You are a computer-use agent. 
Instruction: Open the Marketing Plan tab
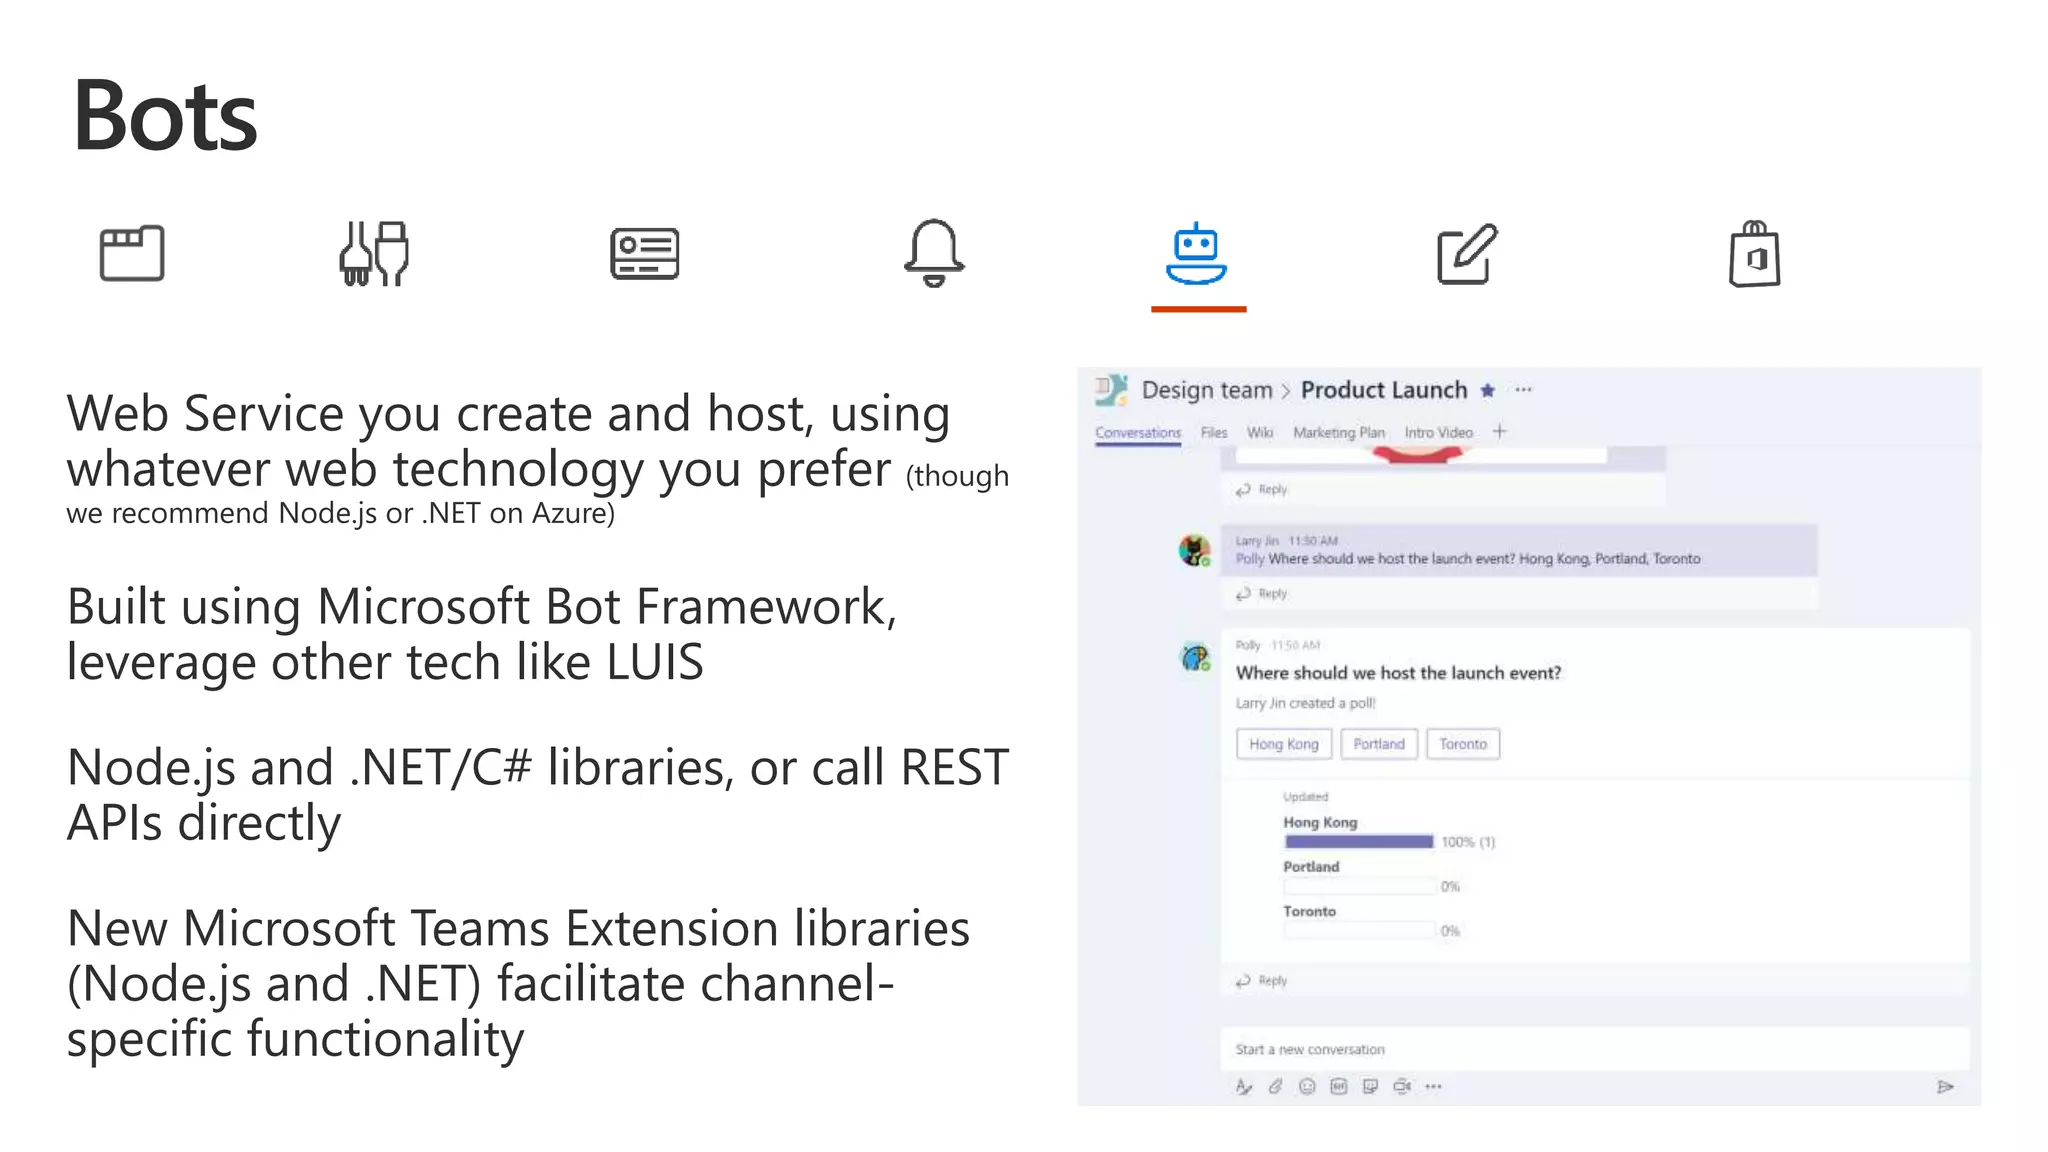[x=1339, y=432]
